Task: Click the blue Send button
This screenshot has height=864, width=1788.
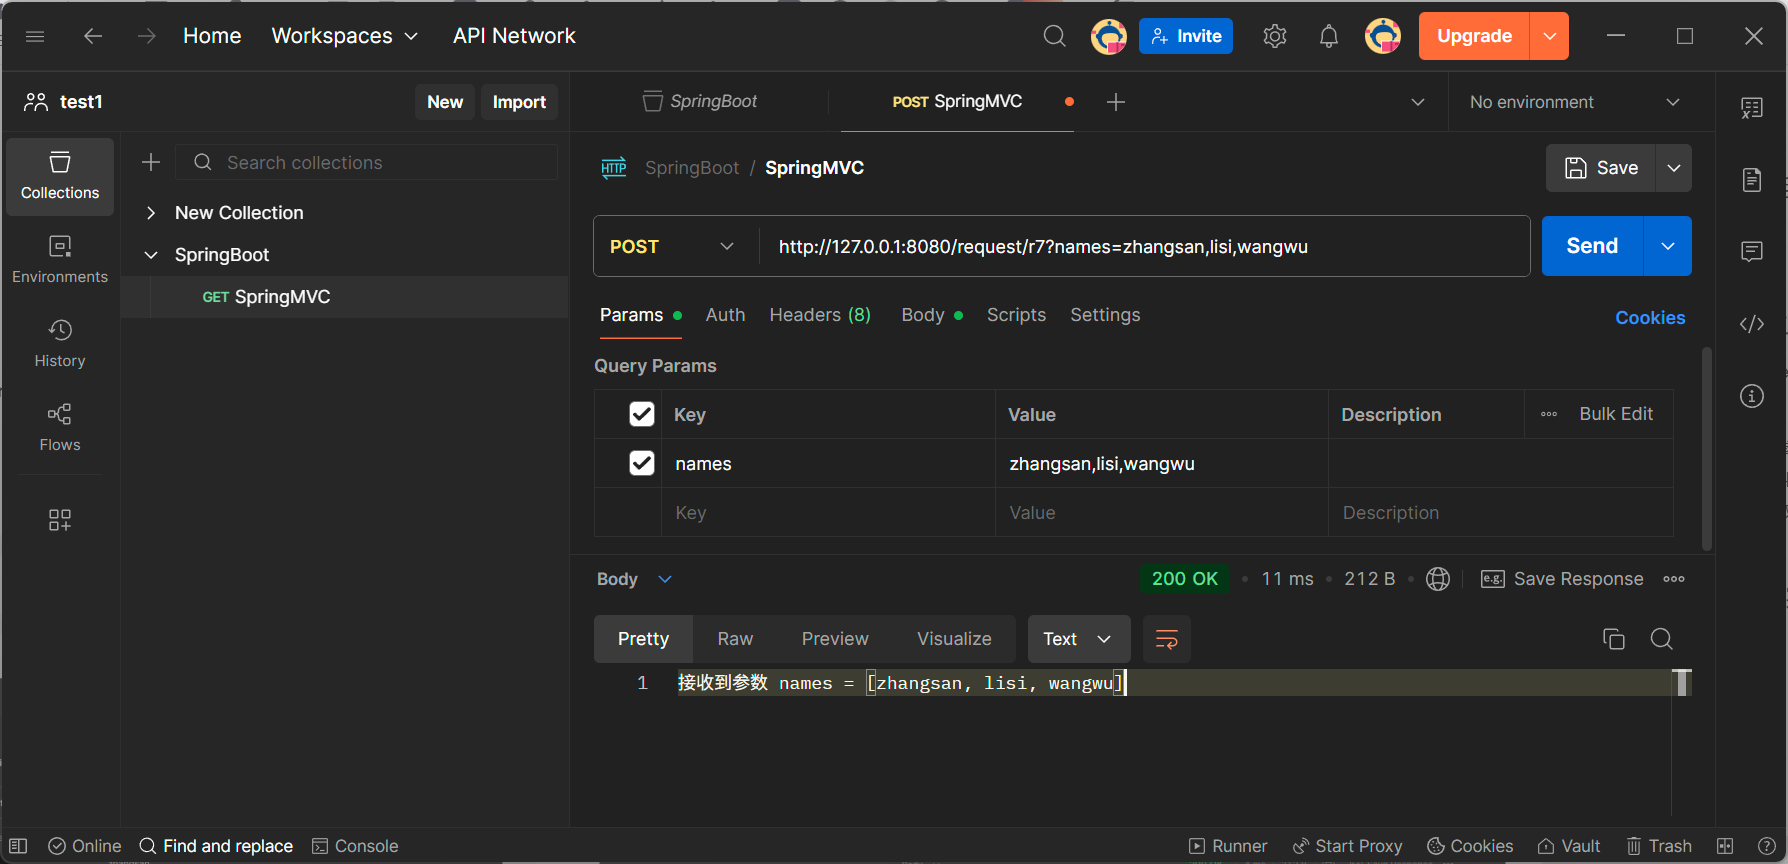Action: pos(1592,246)
